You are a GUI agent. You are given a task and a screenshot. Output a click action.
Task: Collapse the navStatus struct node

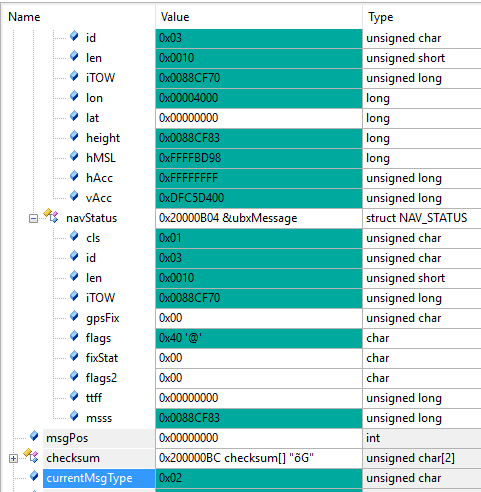click(33, 219)
